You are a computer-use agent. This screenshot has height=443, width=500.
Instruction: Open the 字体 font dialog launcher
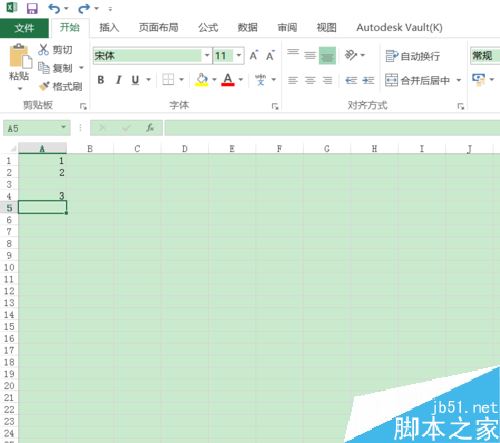click(275, 106)
